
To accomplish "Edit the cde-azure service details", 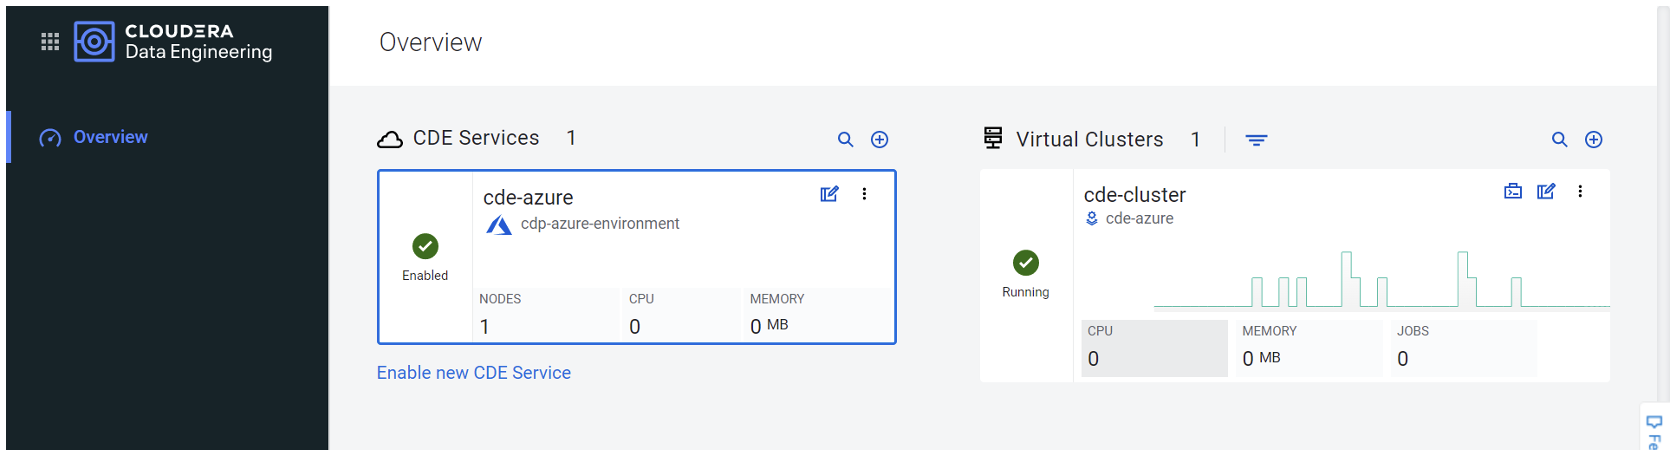I will [829, 194].
